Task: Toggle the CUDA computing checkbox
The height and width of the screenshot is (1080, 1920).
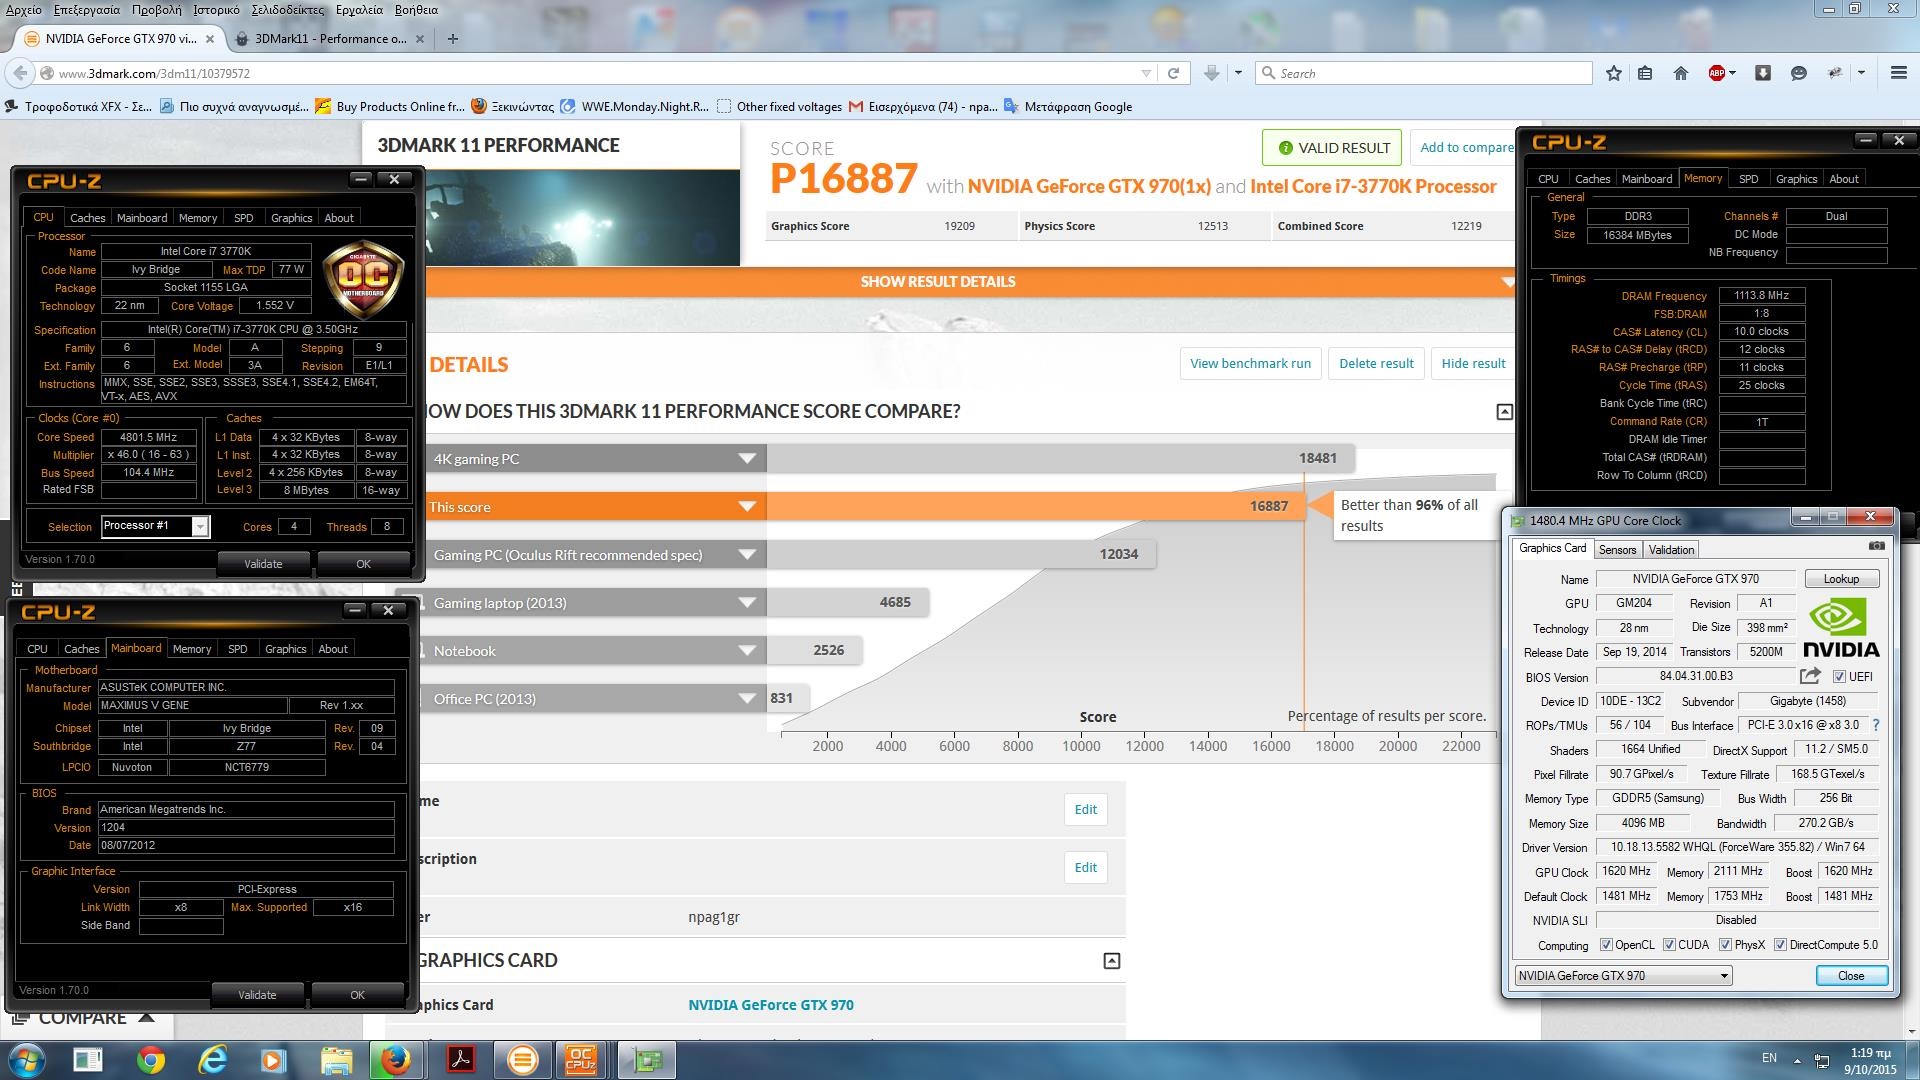Action: pos(1669,945)
